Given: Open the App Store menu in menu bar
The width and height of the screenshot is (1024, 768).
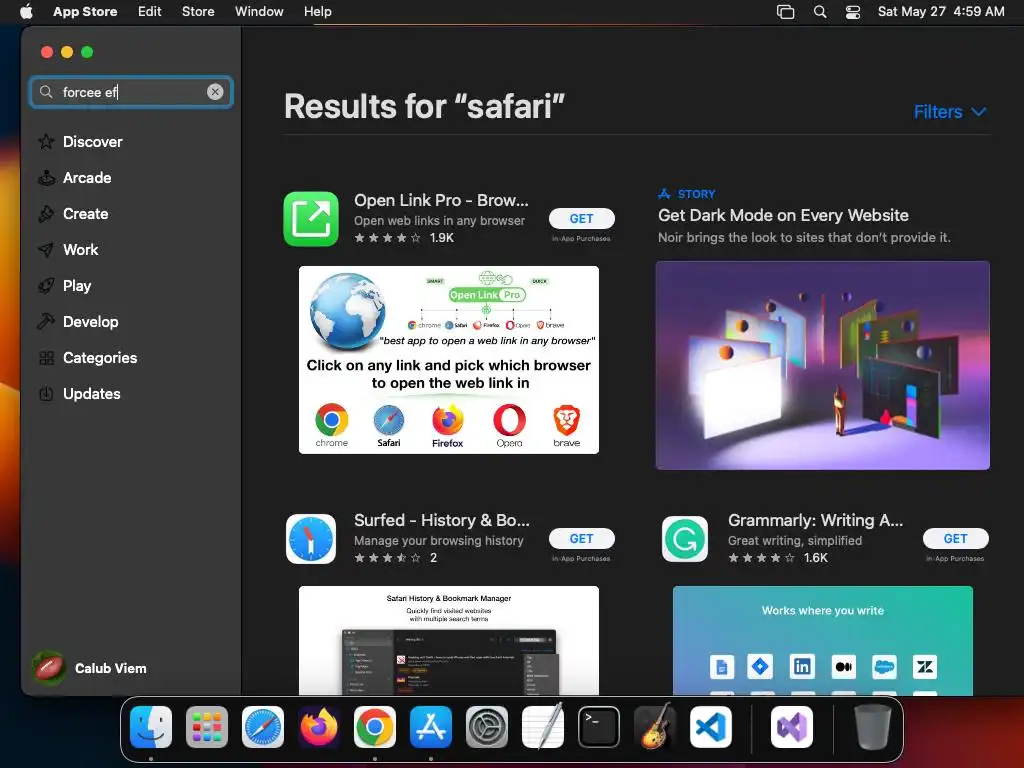Looking at the screenshot, I should [85, 11].
